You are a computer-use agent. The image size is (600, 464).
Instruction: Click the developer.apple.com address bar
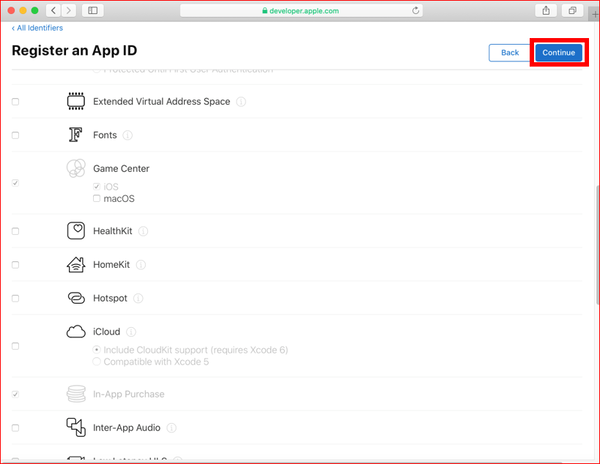[301, 11]
